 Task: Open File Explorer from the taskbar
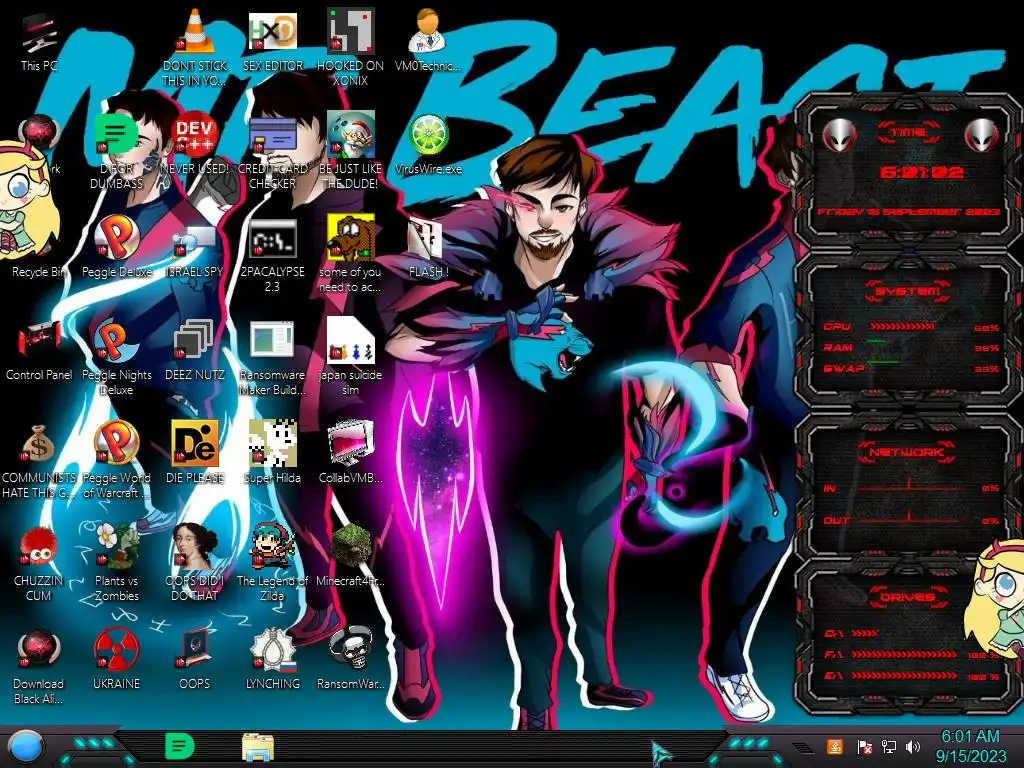click(x=257, y=746)
